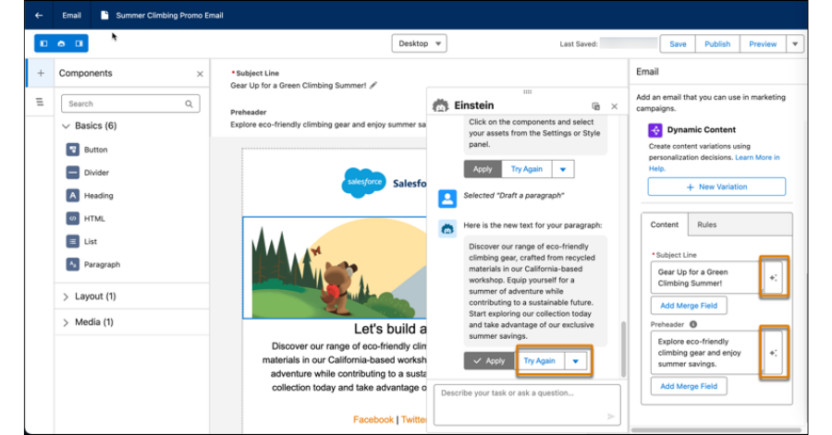Click Add Merge Field under Subject Line
832x435 pixels.
point(688,306)
